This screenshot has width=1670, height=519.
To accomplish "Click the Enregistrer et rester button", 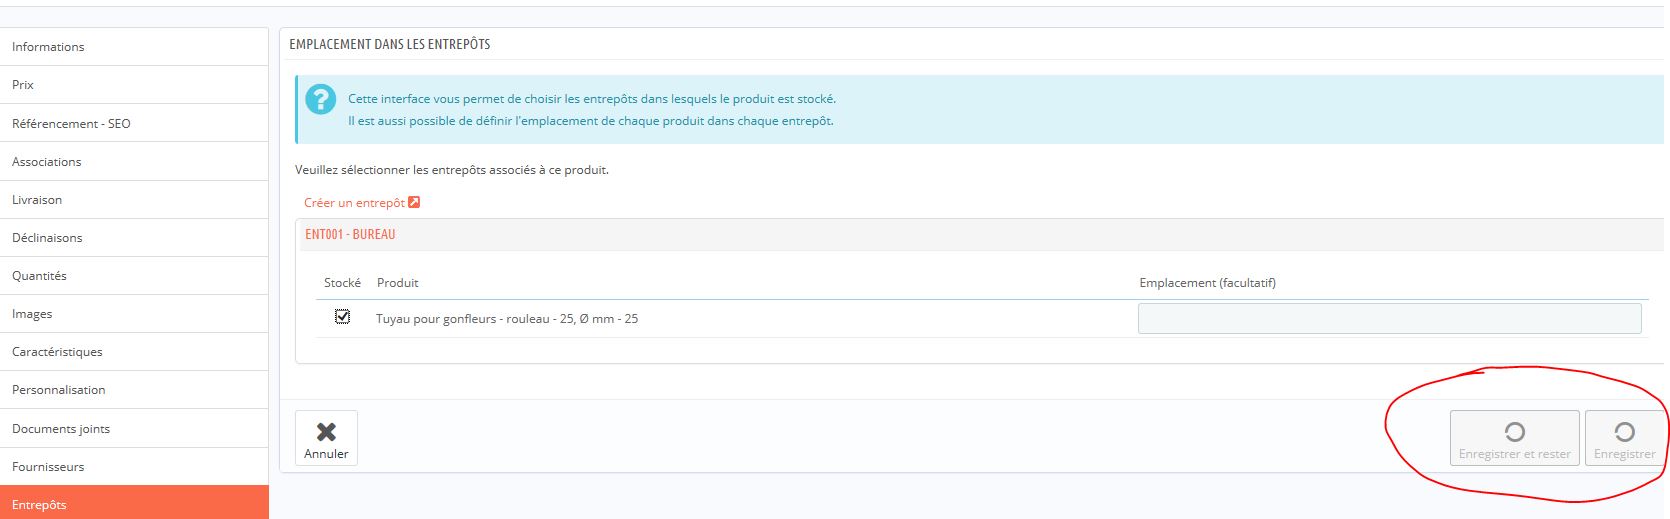I will (x=1514, y=438).
